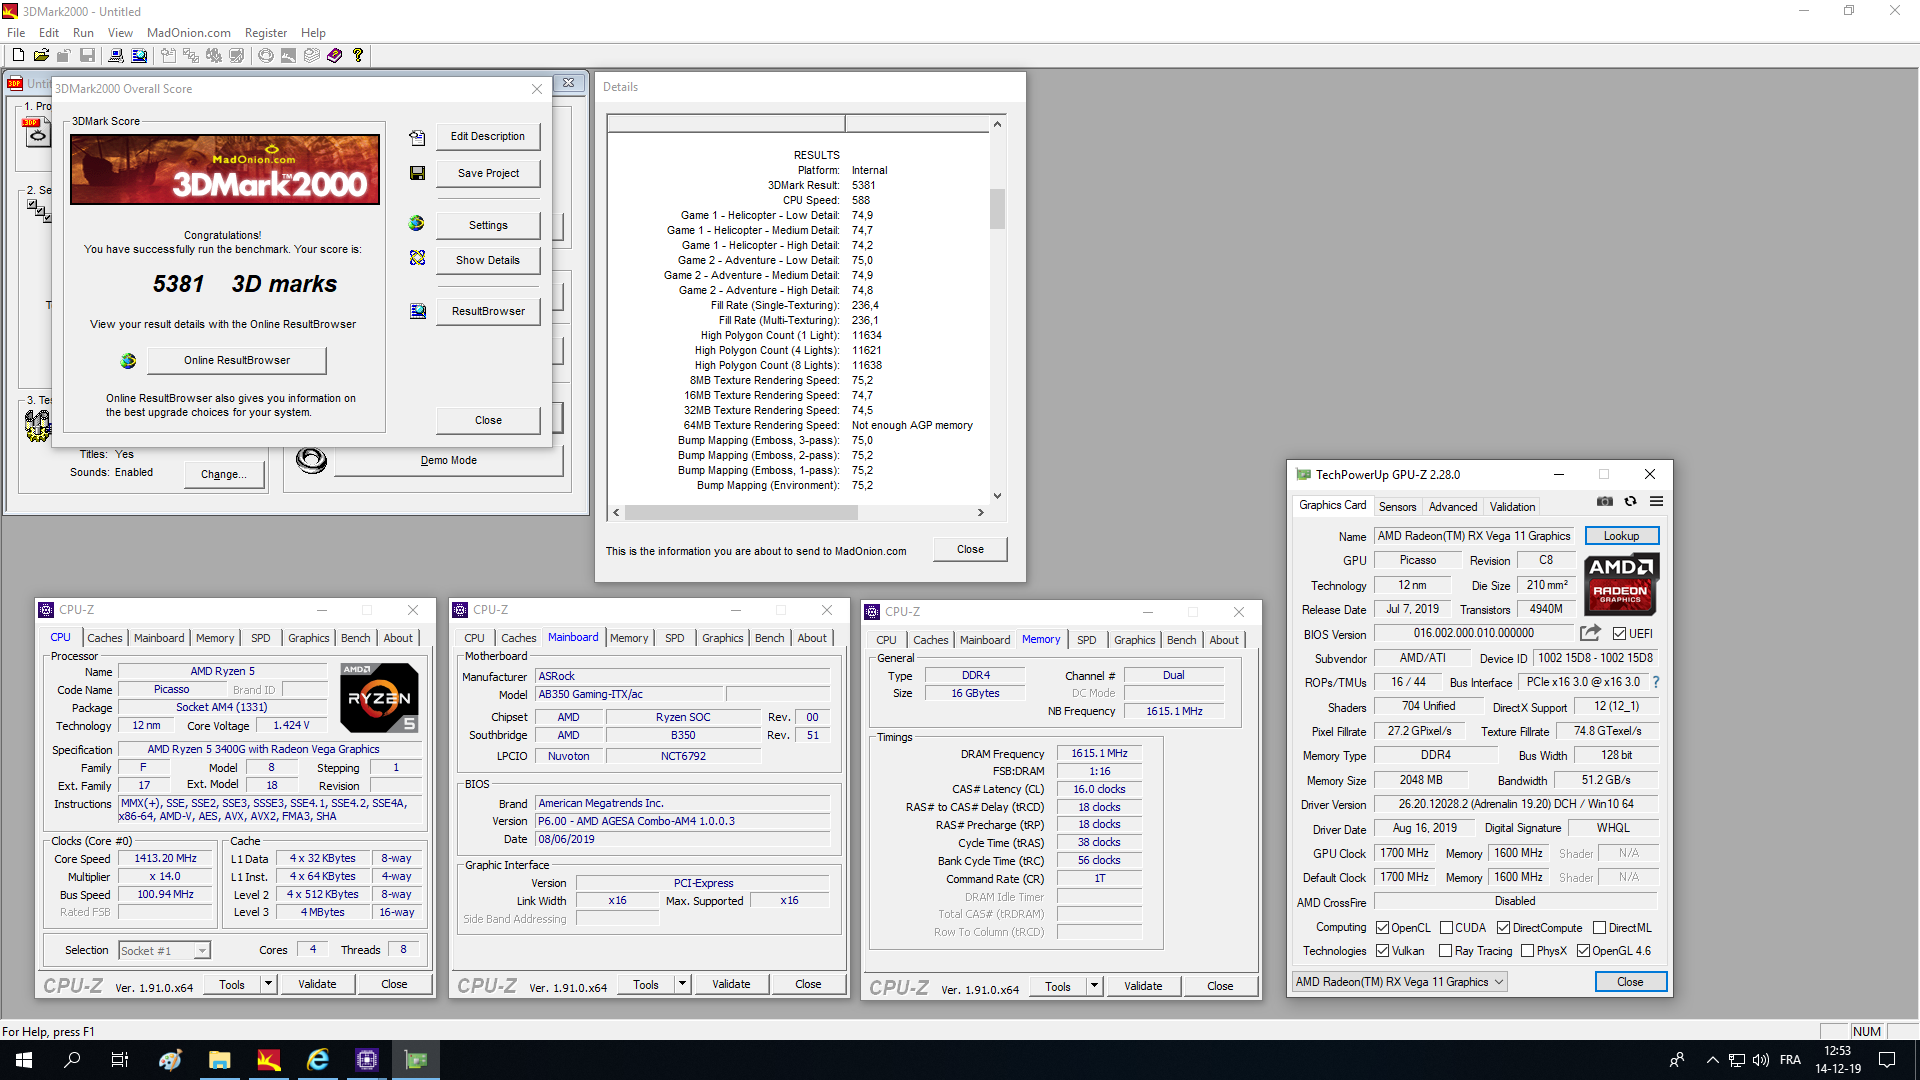Viewport: 1920px width, 1080px height.
Task: Click the yellow question mark About icon
Action: 358,56
